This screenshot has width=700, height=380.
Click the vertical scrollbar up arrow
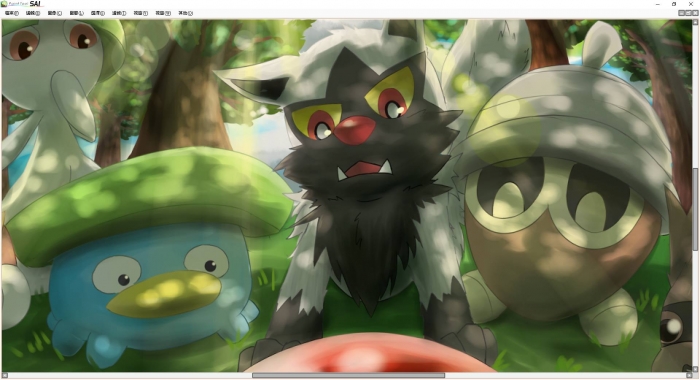(x=695, y=22)
